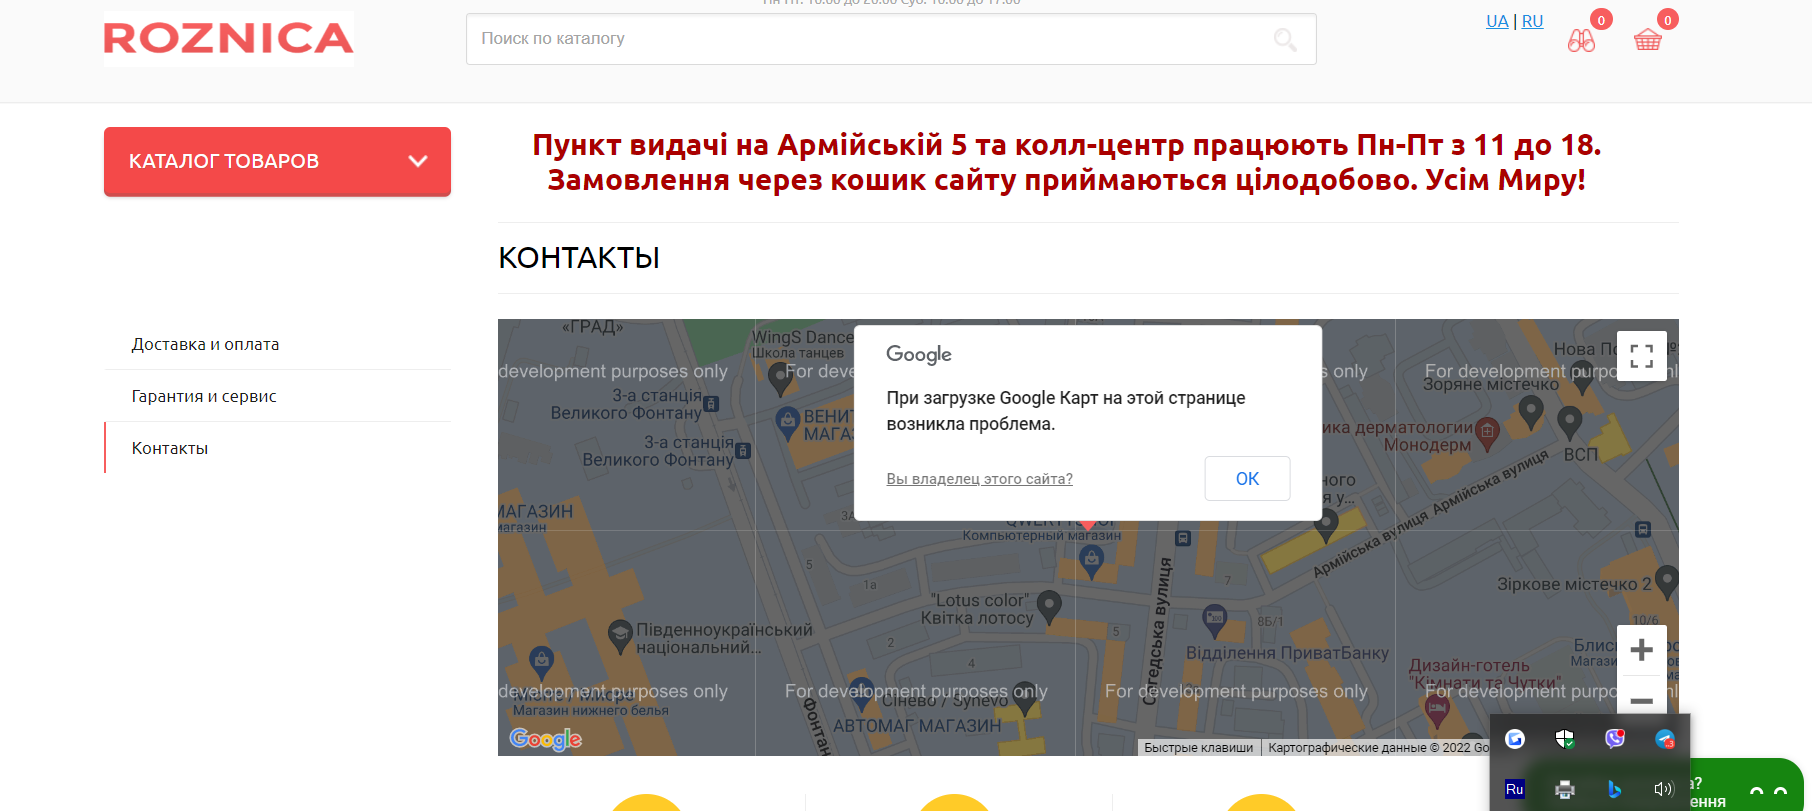Viewport: 1812px width, 811px height.
Task: Click the Зіркове містечко 2 map pin
Action: point(1667,580)
